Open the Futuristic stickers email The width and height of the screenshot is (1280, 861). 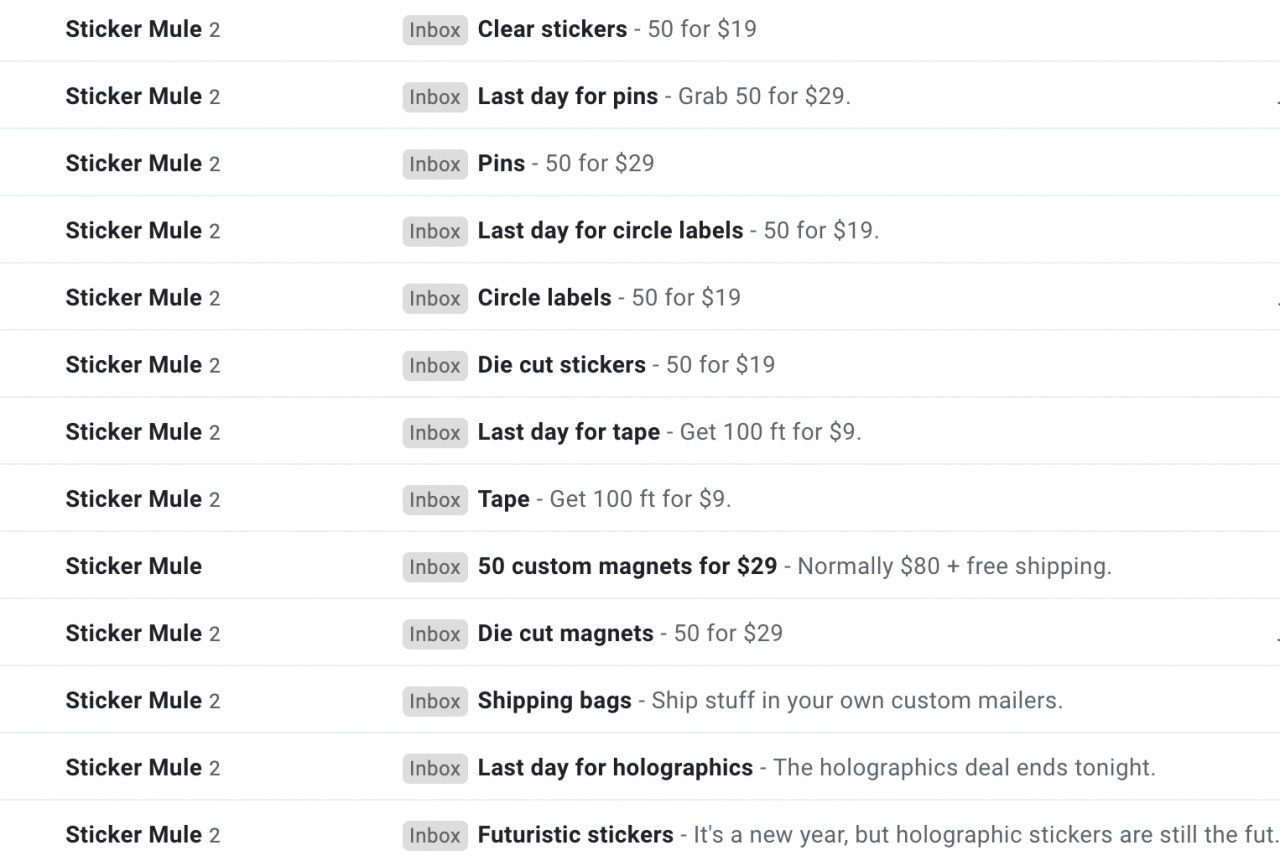(x=640, y=833)
